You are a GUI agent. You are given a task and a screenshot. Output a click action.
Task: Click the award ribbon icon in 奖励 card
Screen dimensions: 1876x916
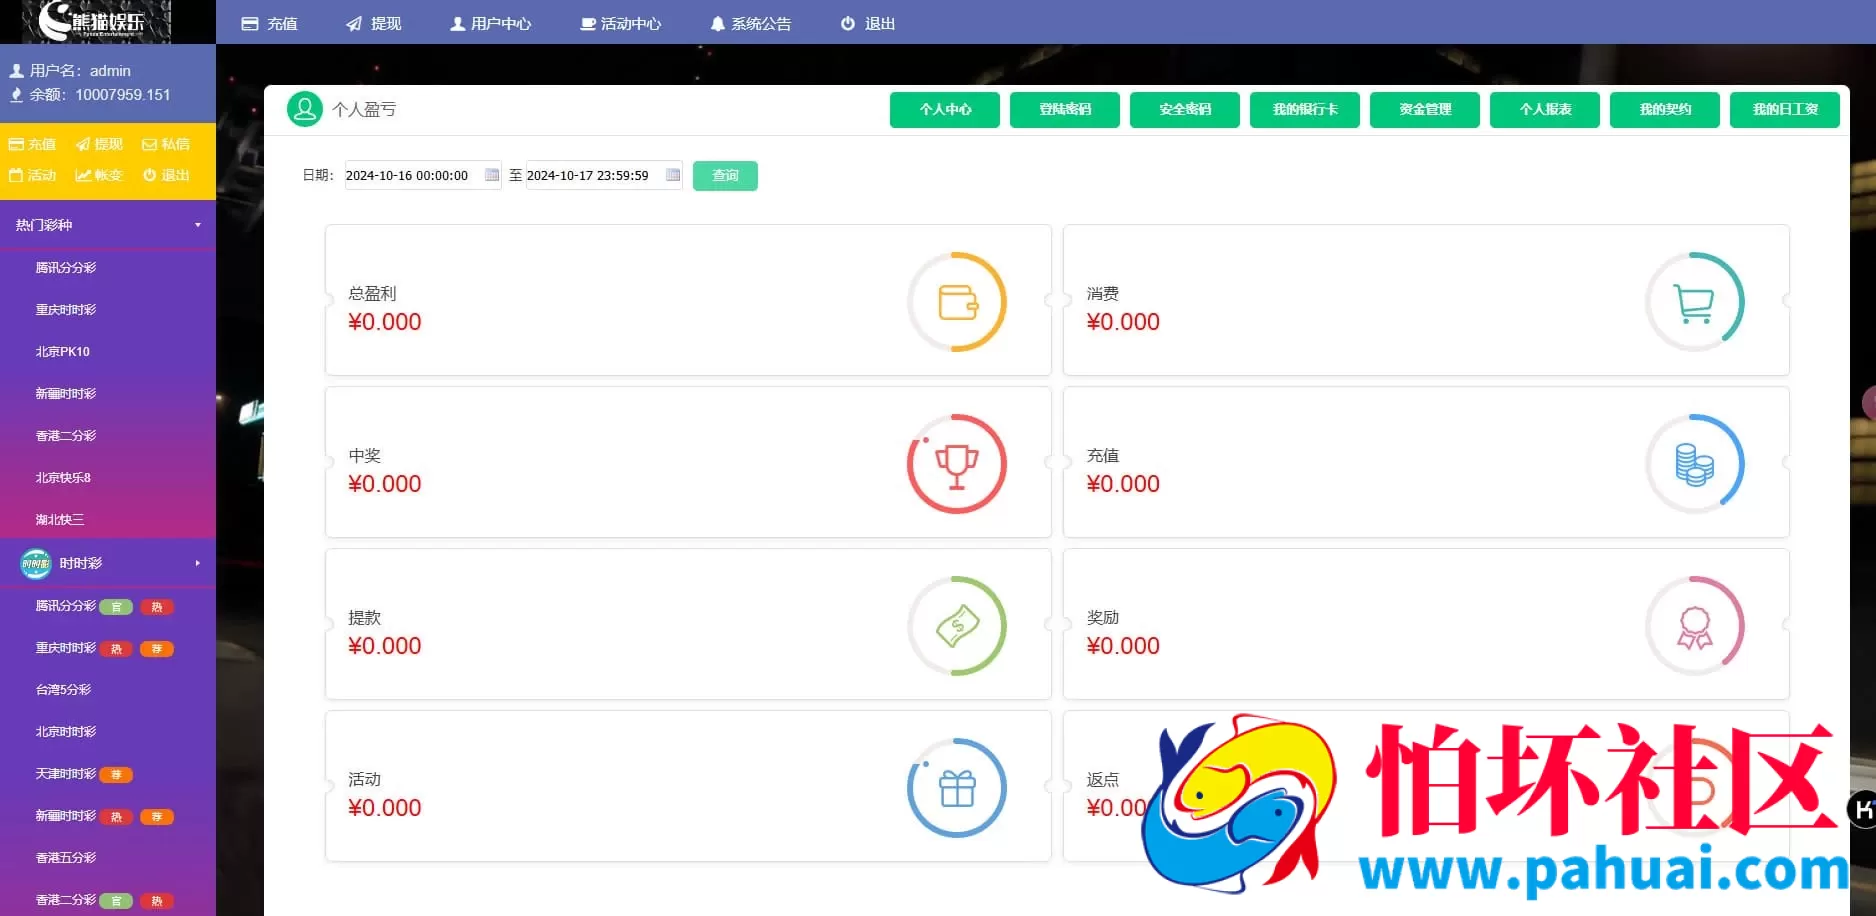(x=1694, y=627)
